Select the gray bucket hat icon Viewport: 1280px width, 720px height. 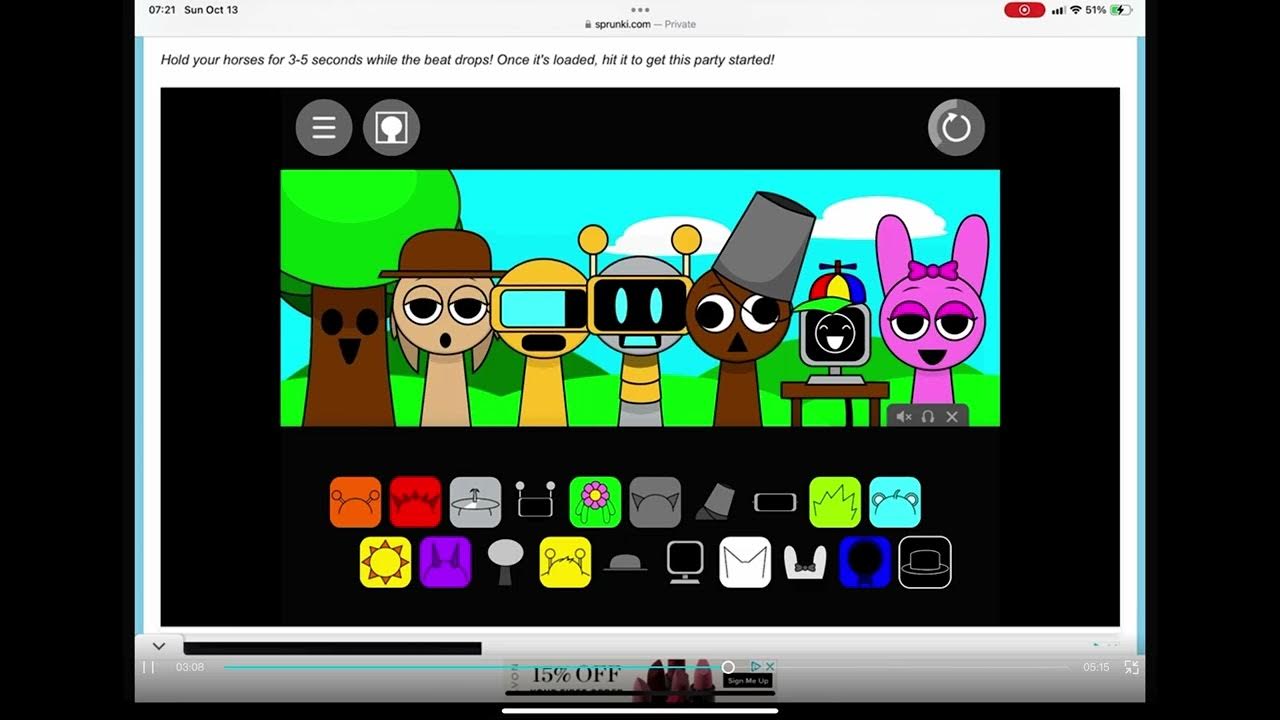(x=715, y=501)
